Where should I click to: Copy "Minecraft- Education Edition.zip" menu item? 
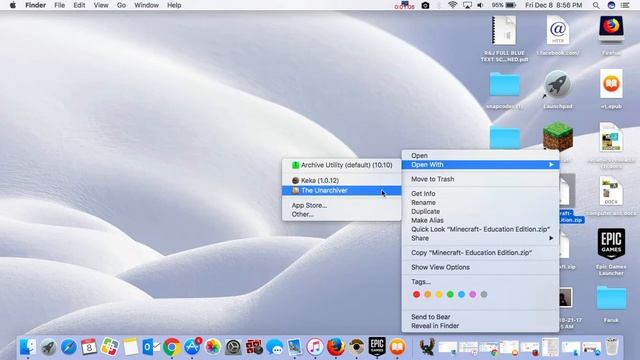(x=480, y=253)
